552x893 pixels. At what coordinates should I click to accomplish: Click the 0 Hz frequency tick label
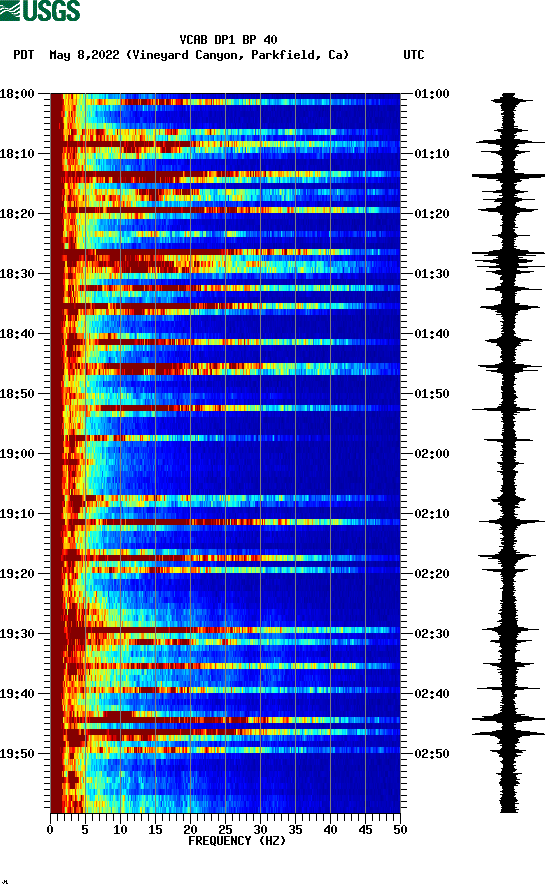[50, 830]
